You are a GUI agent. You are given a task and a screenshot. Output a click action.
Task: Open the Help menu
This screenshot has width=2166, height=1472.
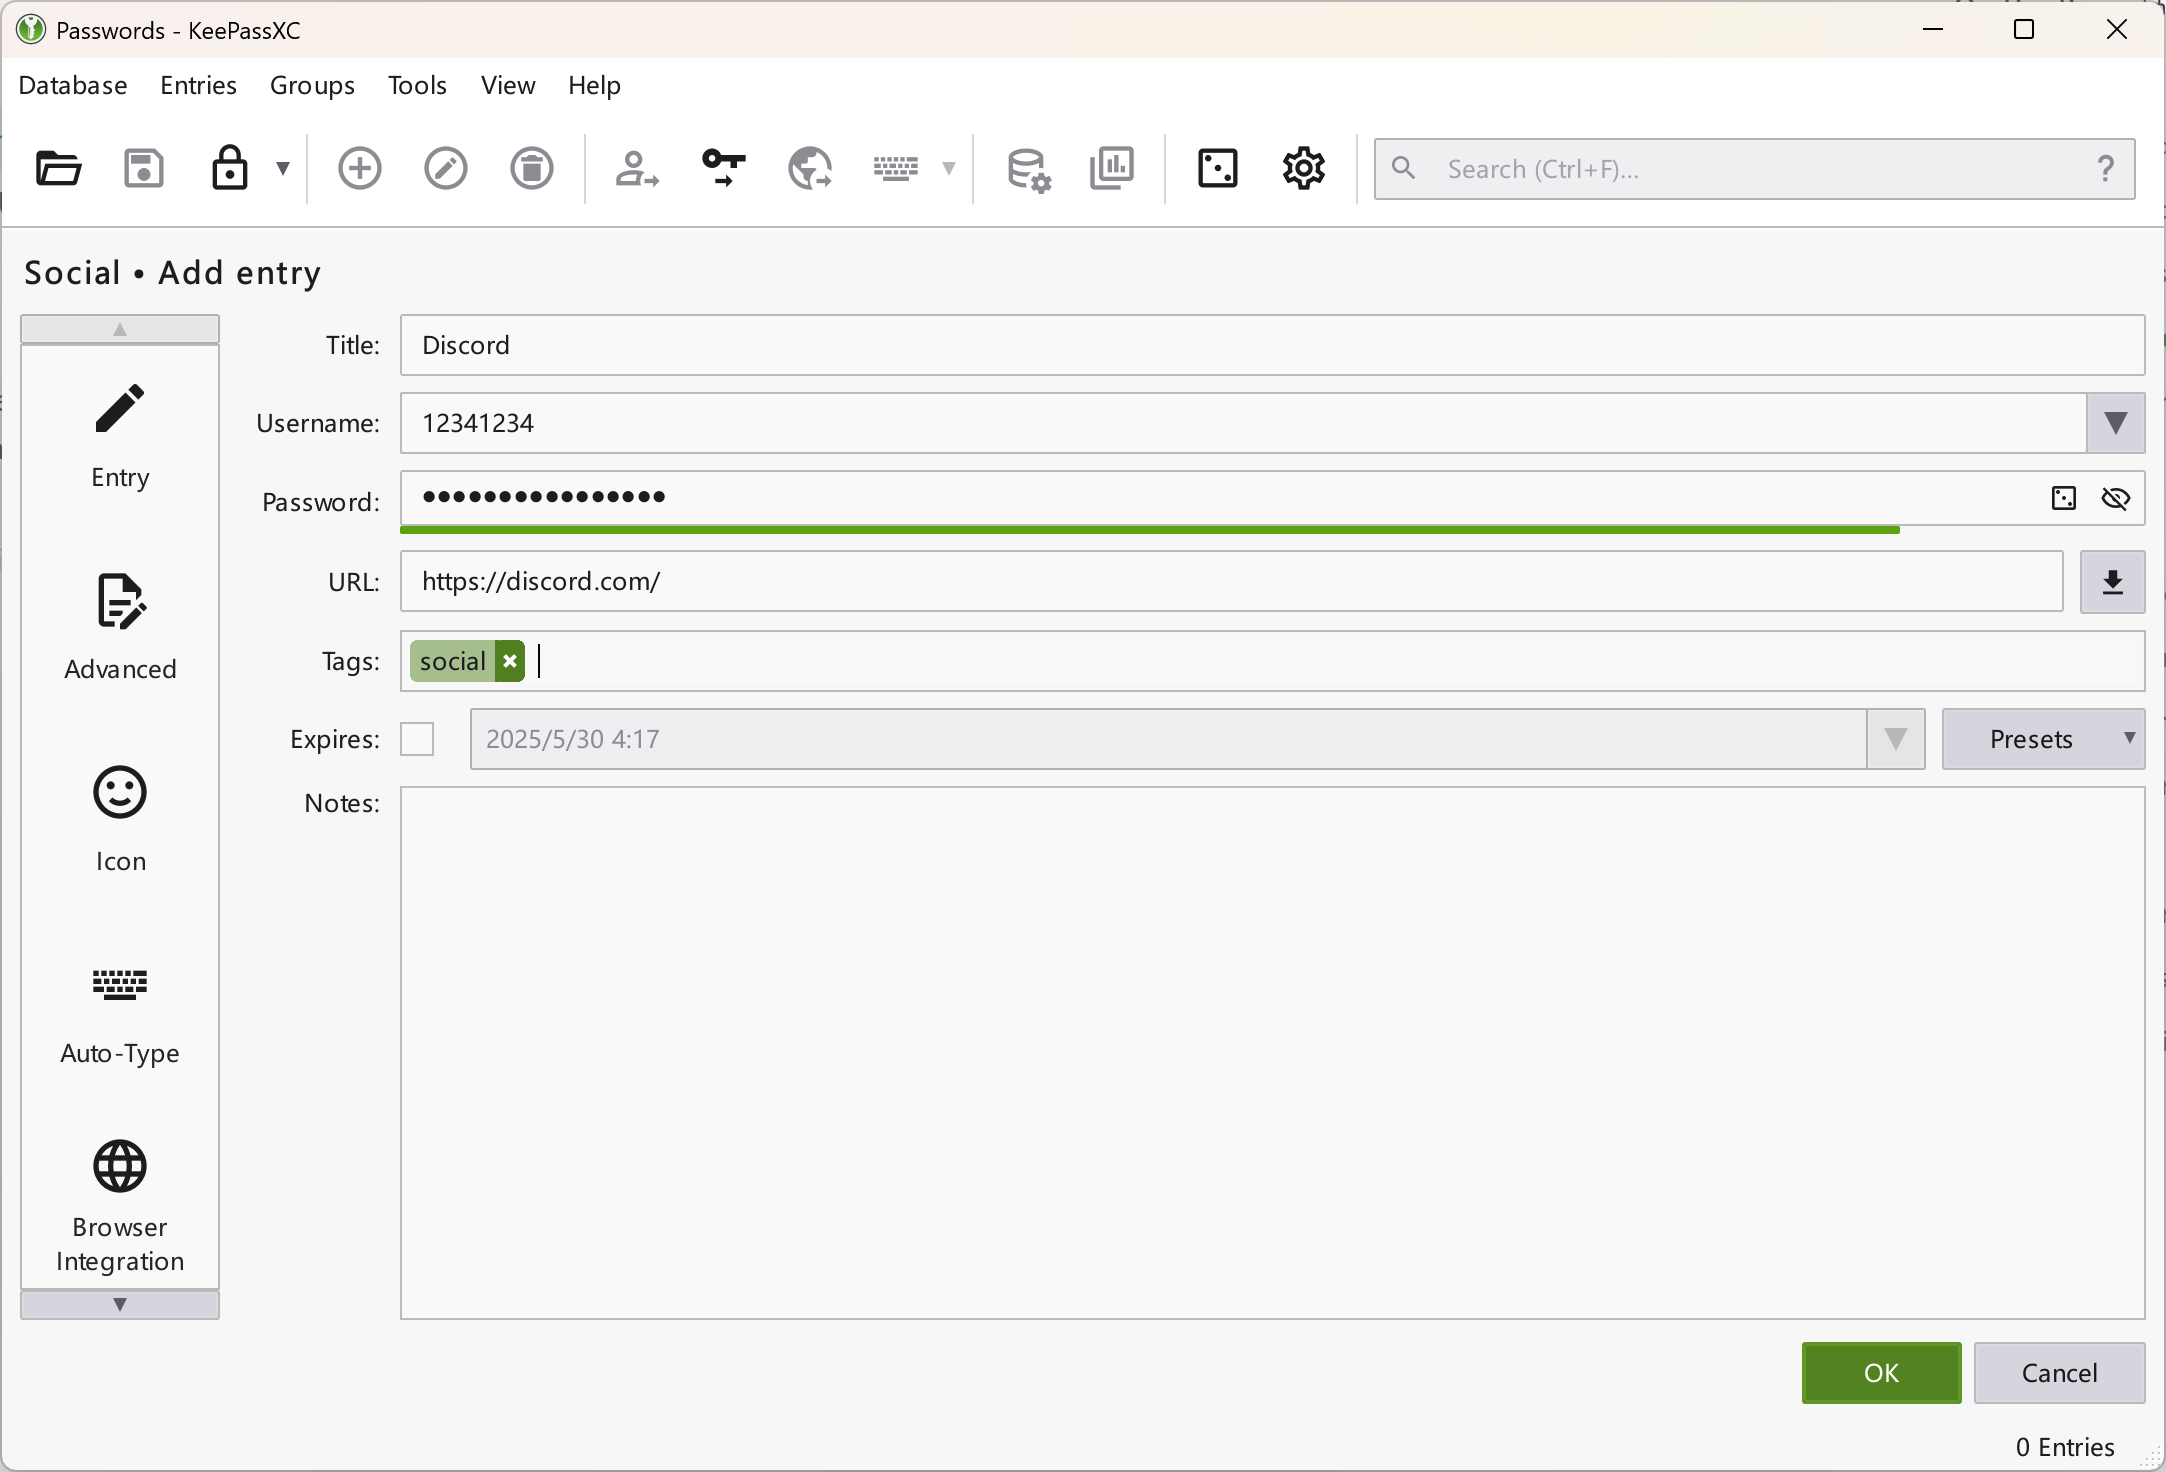594,86
